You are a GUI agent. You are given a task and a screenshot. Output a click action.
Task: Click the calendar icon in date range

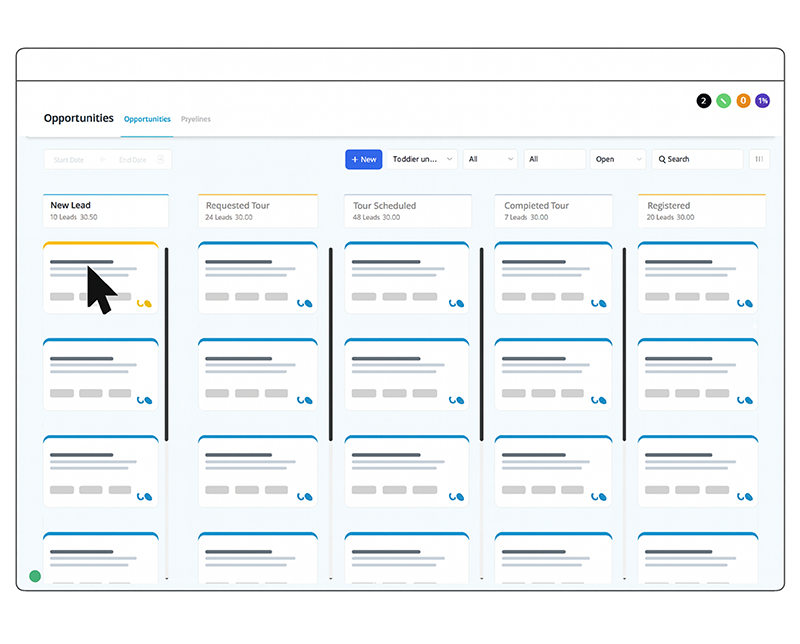[161, 159]
